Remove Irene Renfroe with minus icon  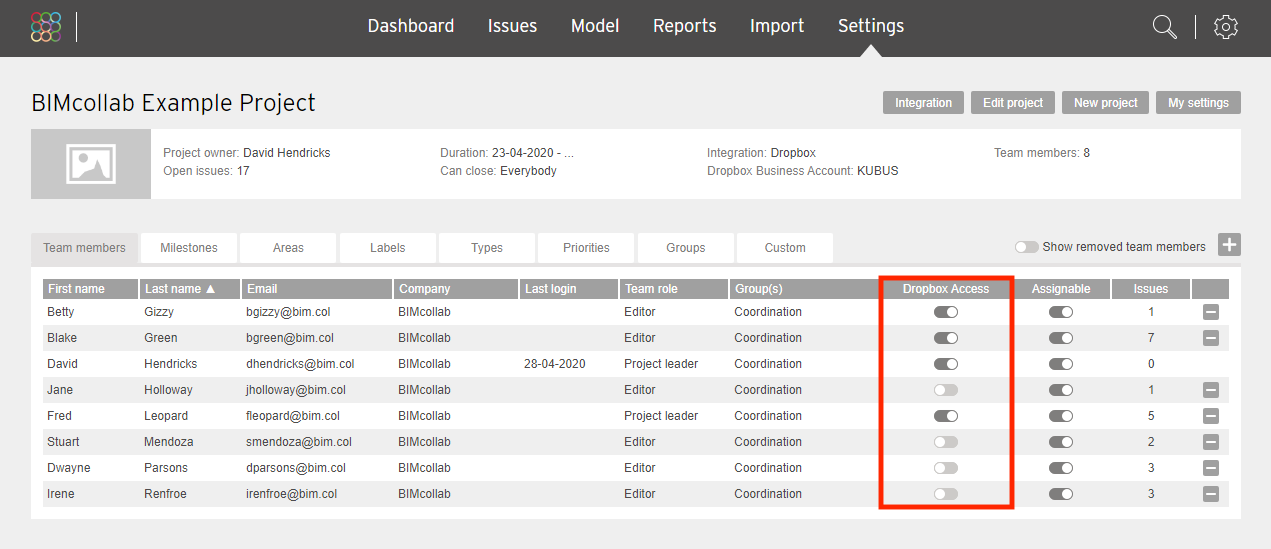coord(1211,494)
